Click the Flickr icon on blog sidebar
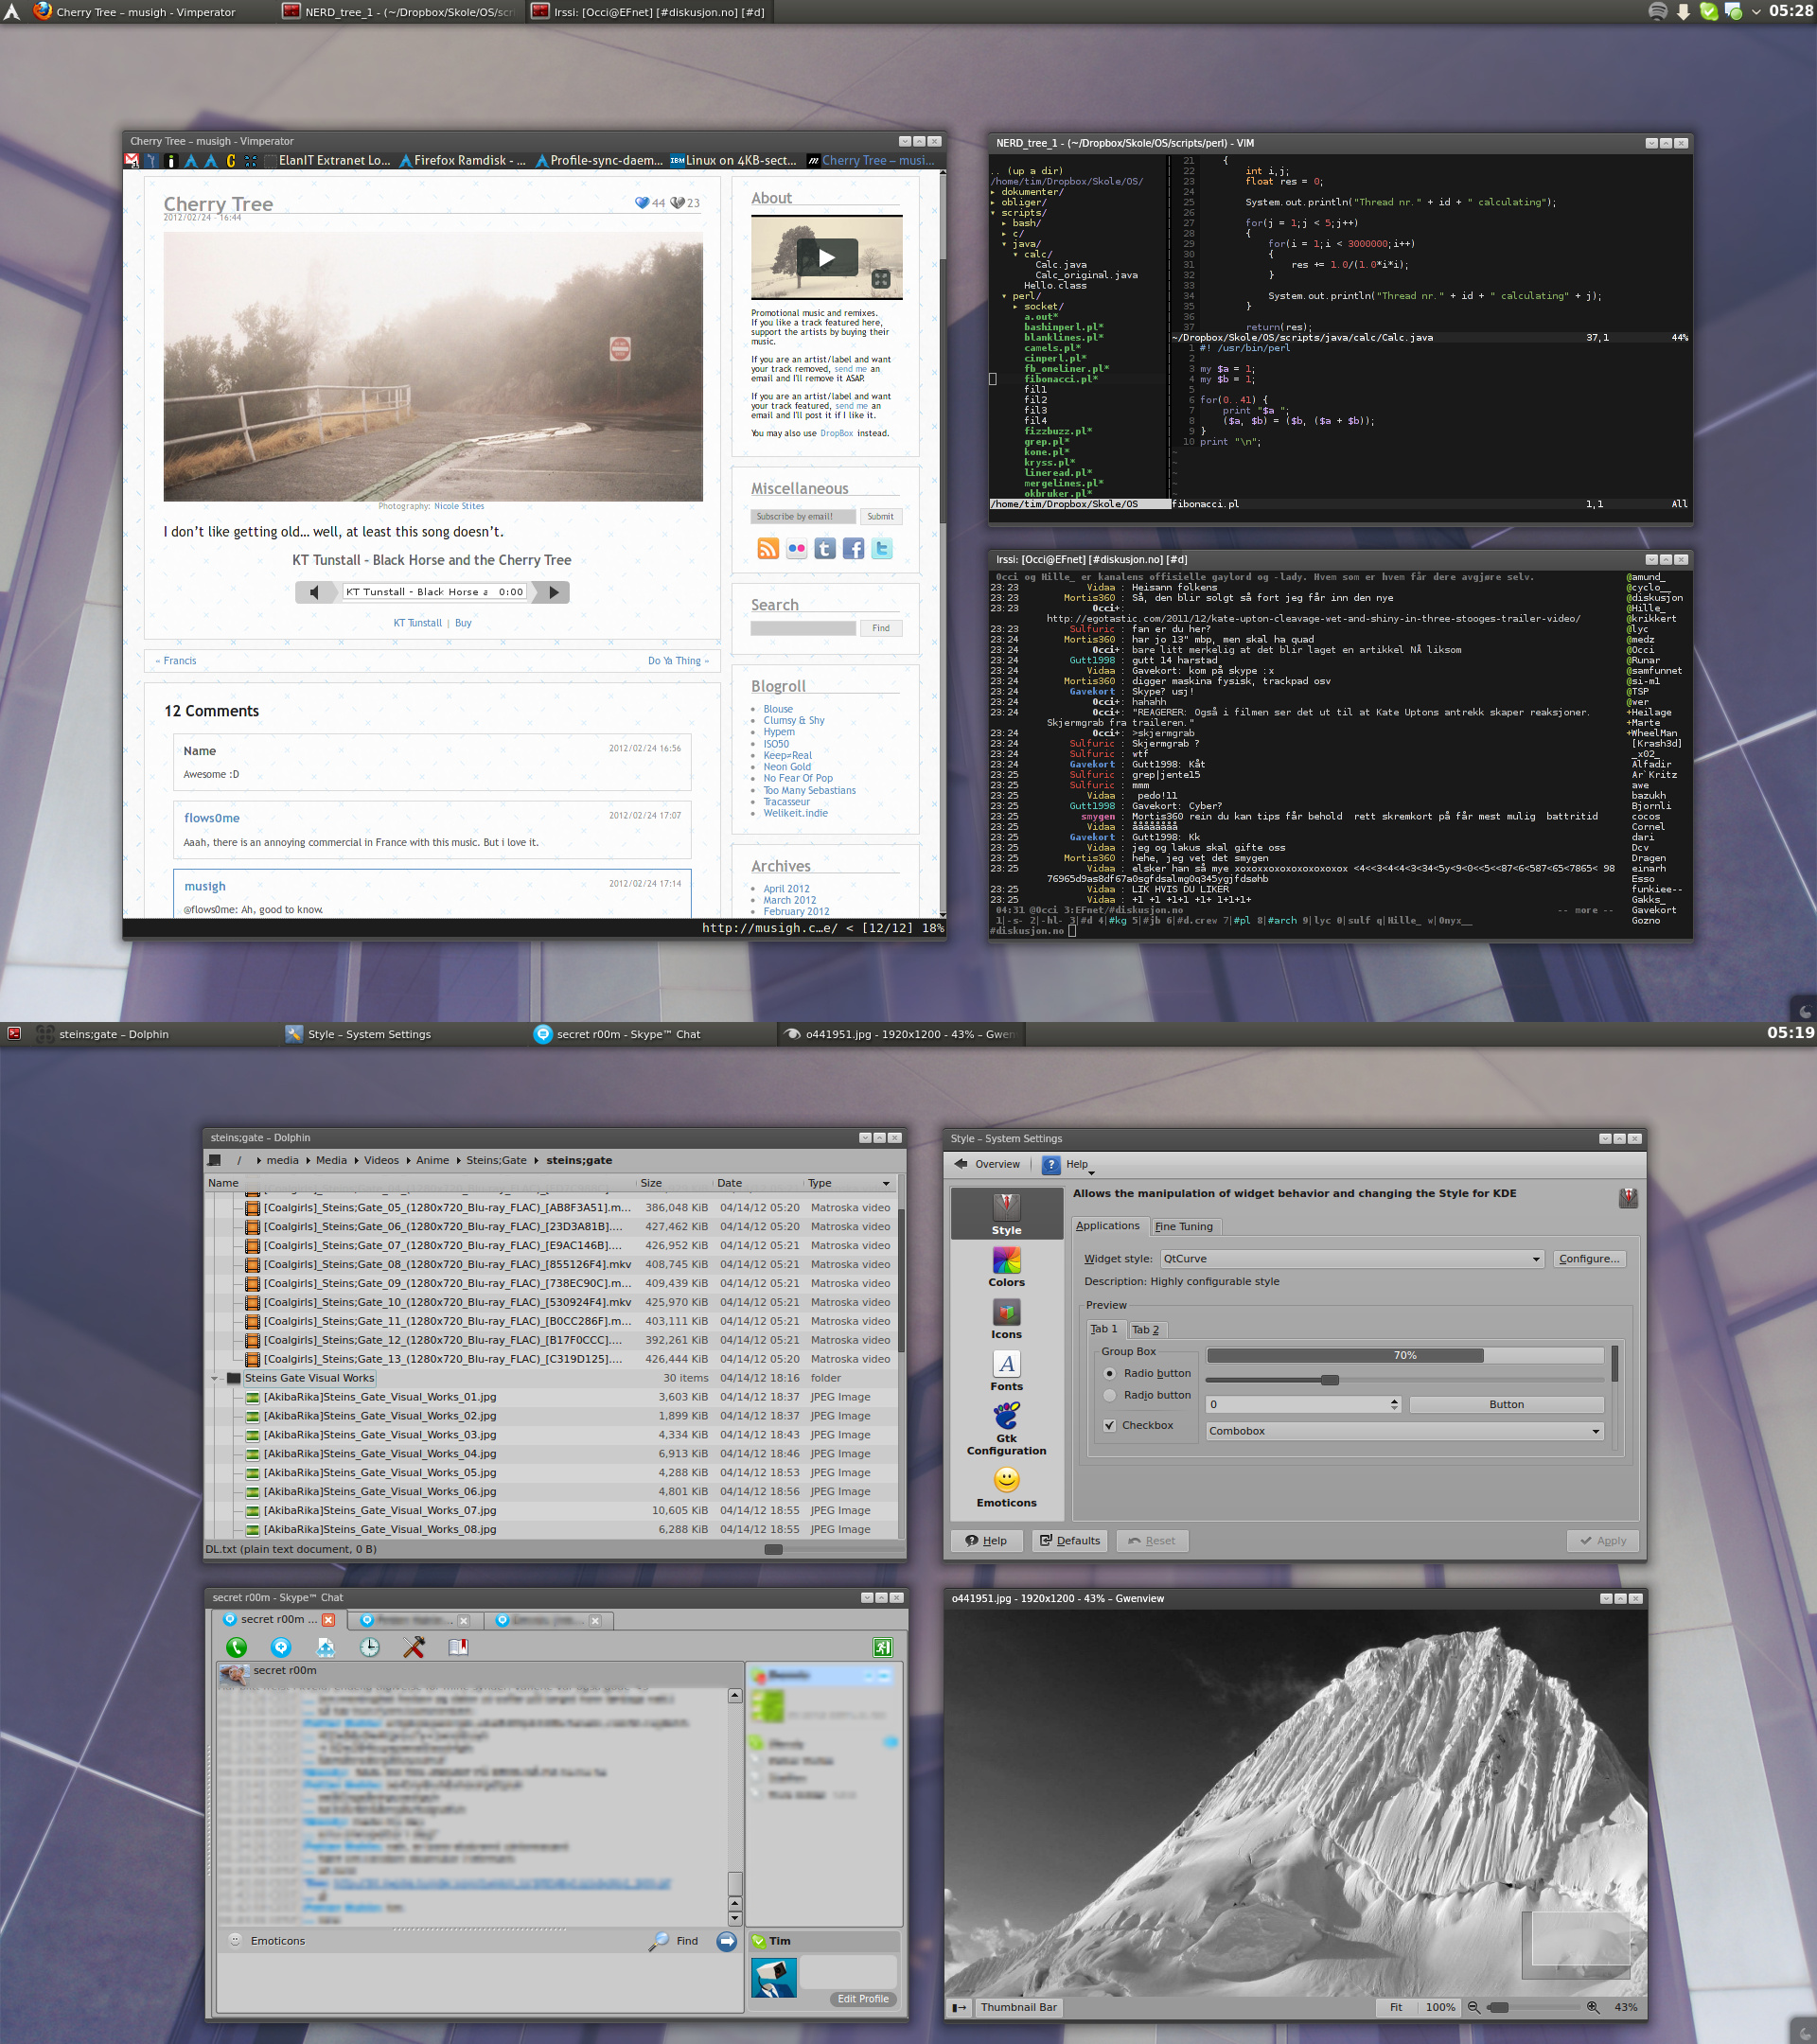The width and height of the screenshot is (1817, 2044). point(796,548)
